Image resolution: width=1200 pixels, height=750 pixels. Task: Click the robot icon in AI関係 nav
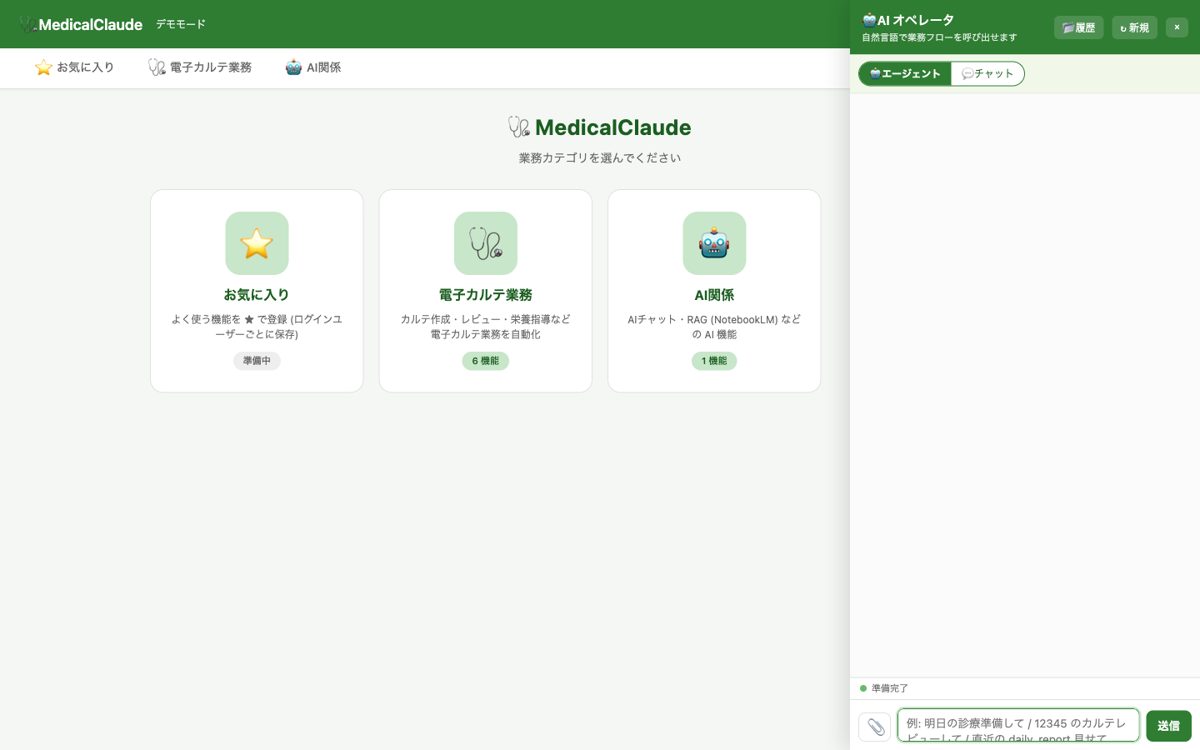point(294,68)
